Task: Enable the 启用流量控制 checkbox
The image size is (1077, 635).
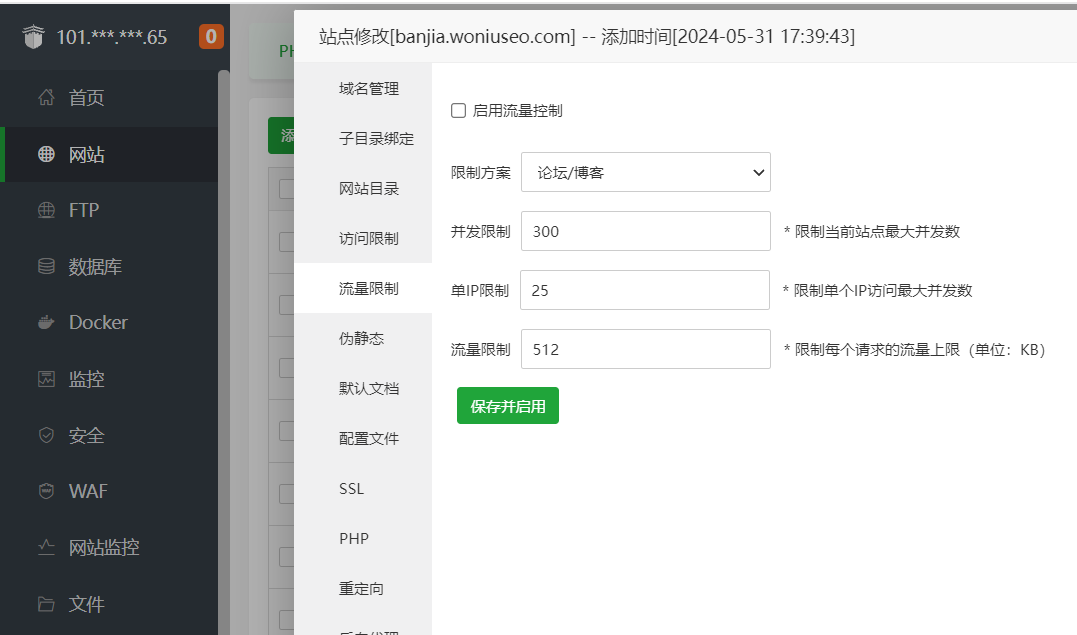Action: (x=459, y=111)
